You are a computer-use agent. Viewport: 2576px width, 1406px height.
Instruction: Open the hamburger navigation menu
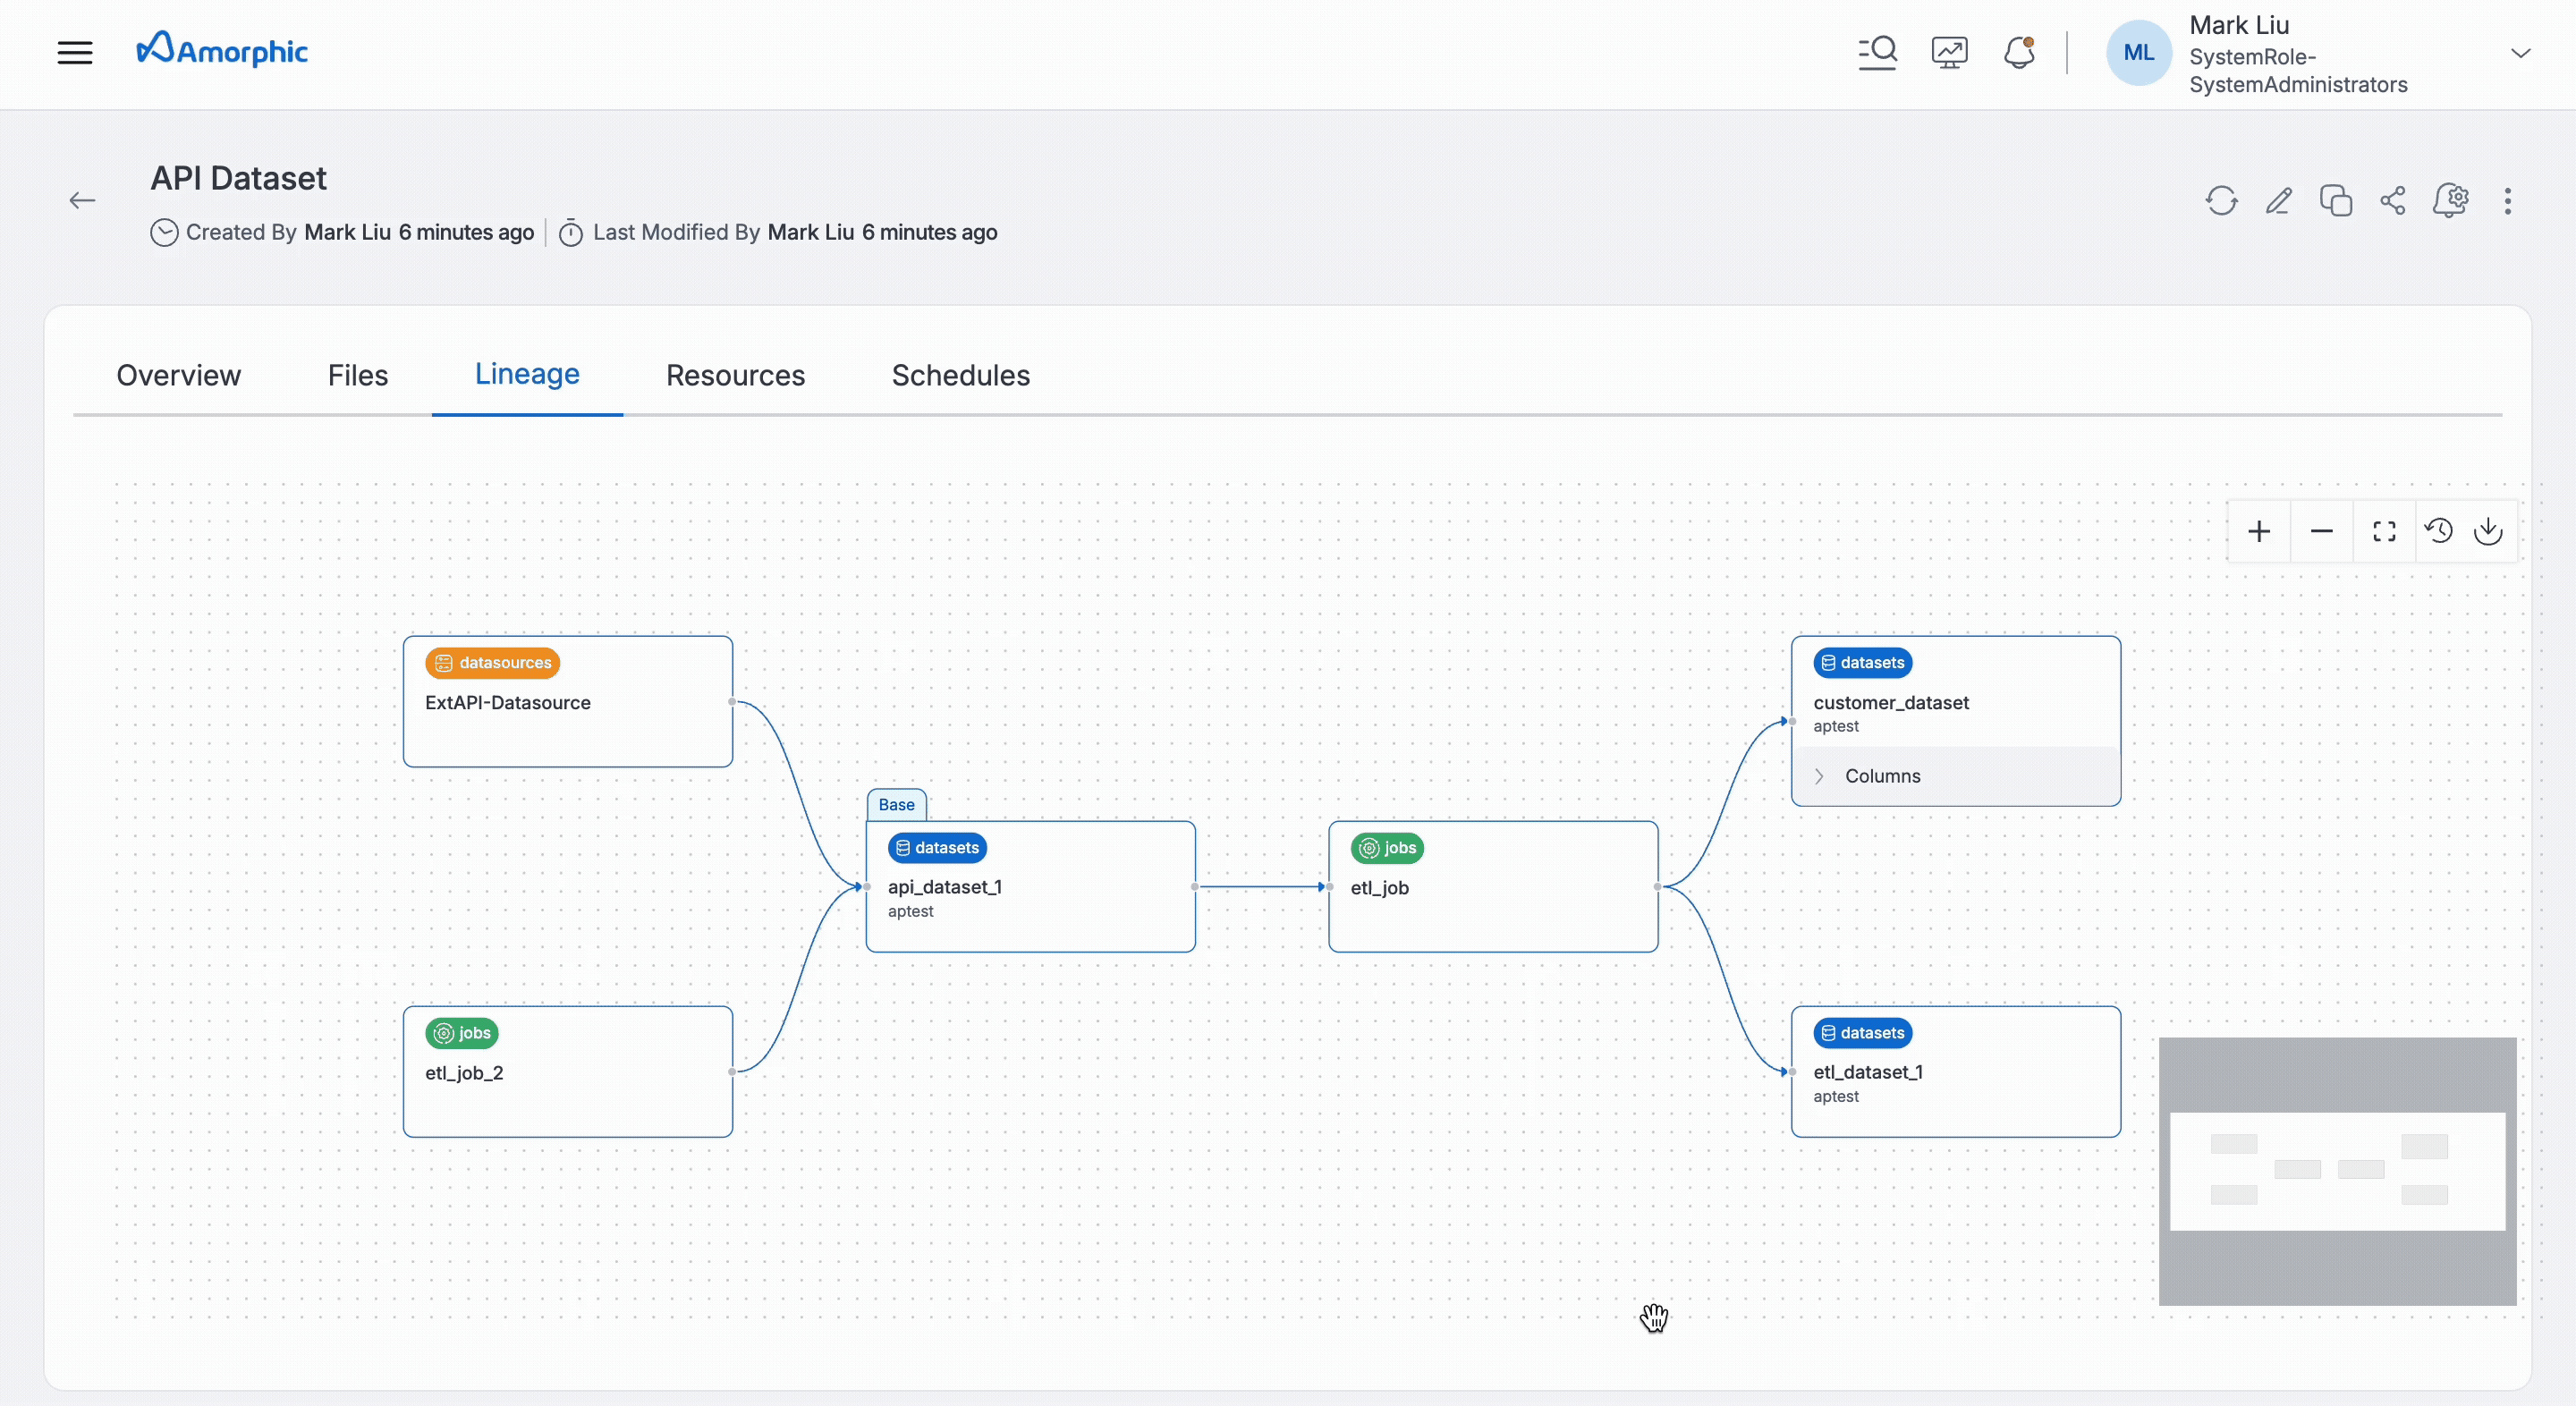tap(75, 52)
